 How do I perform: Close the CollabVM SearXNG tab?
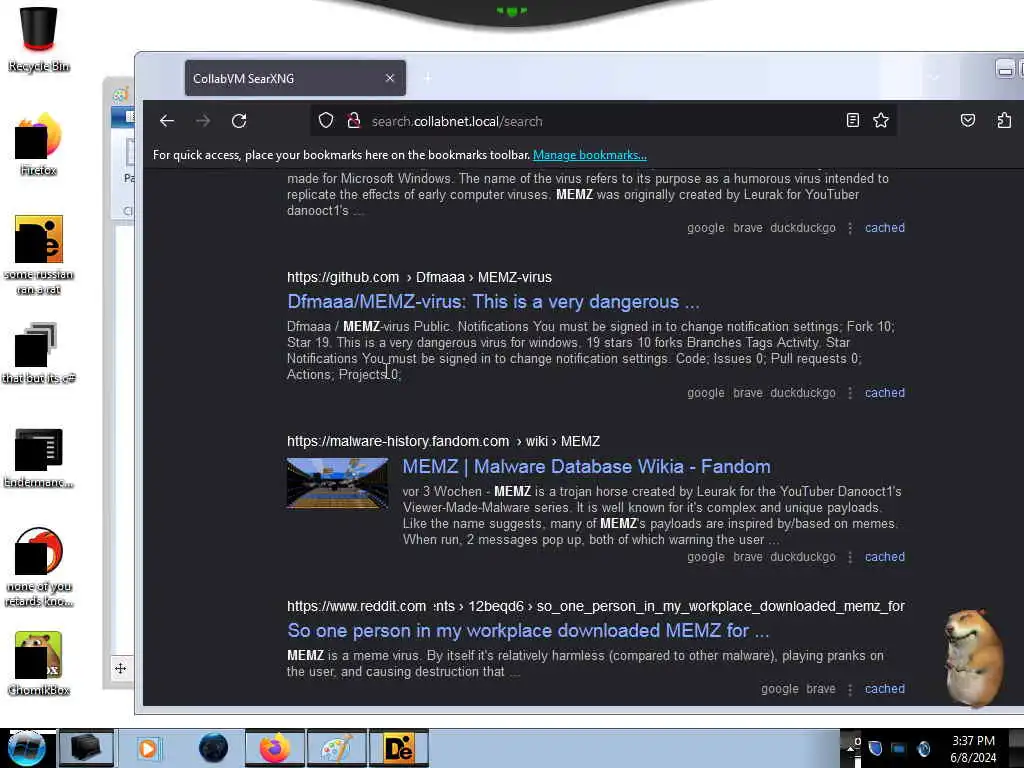pyautogui.click(x=390, y=78)
